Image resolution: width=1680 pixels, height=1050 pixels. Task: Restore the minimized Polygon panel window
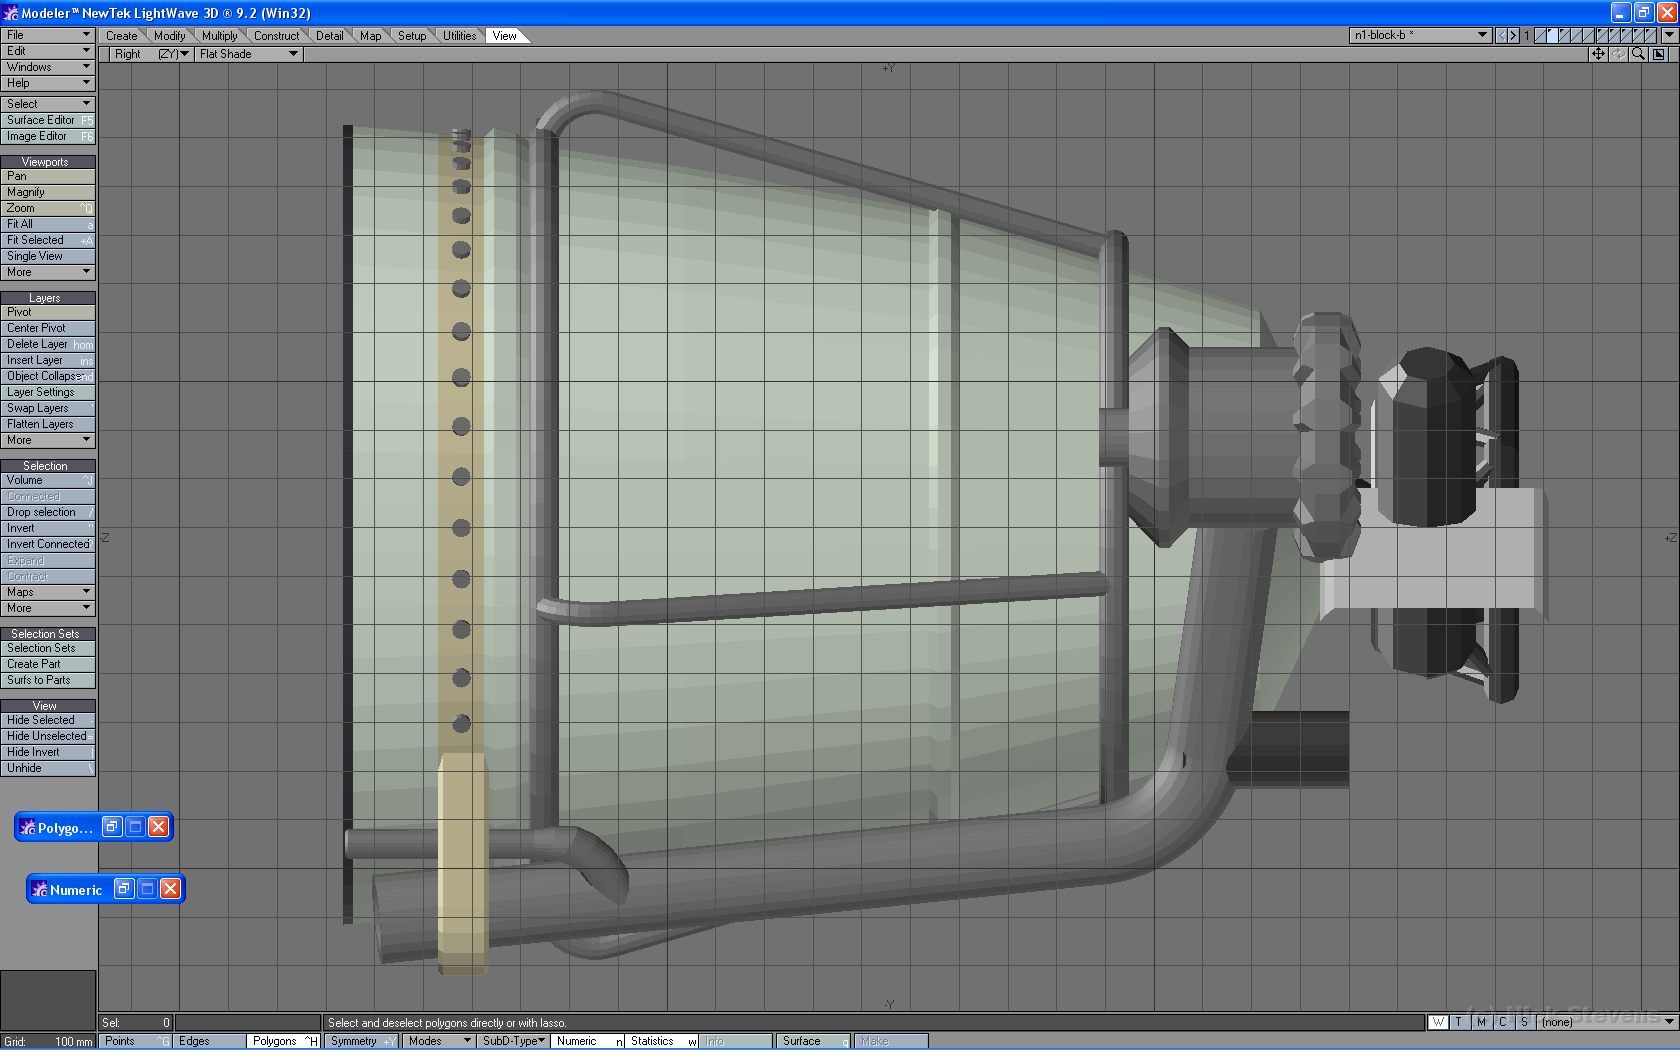click(x=112, y=827)
